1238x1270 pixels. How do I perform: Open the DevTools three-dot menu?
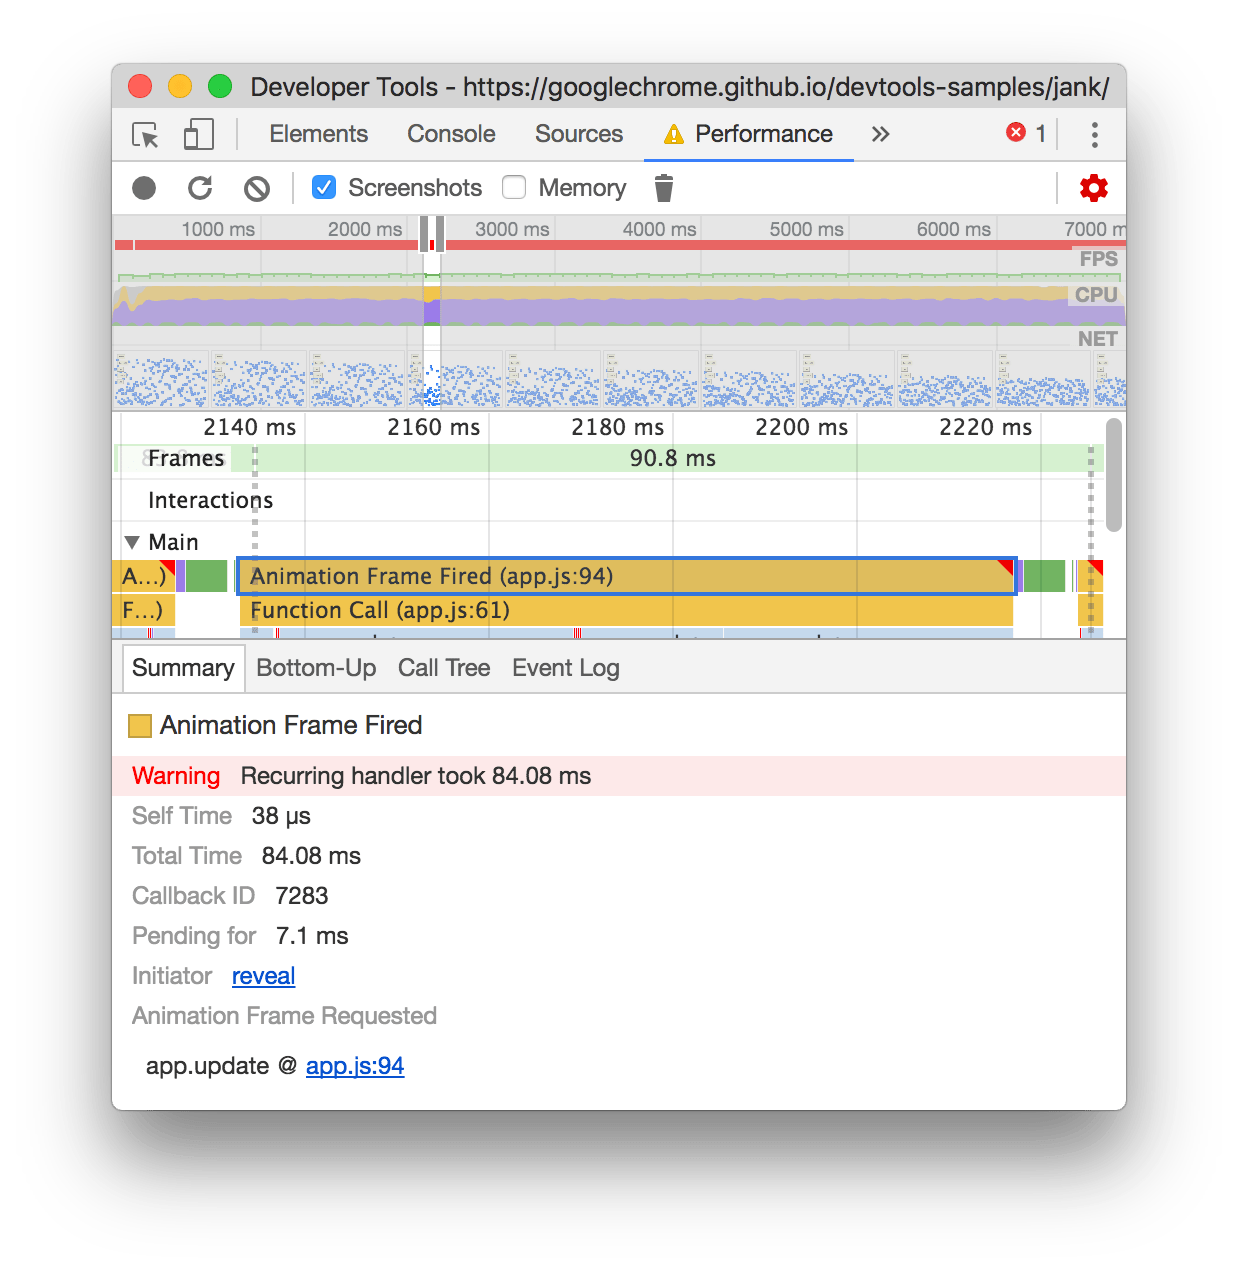tap(1095, 134)
